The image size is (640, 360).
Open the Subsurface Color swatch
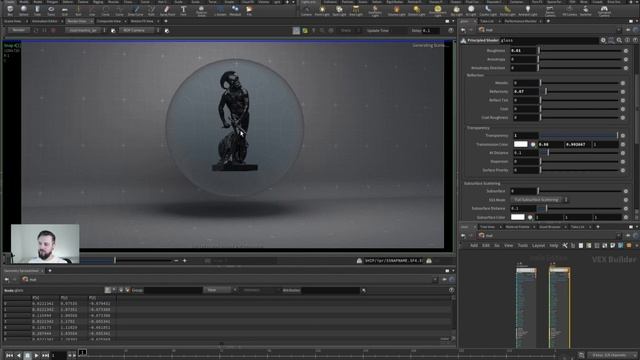click(x=518, y=217)
